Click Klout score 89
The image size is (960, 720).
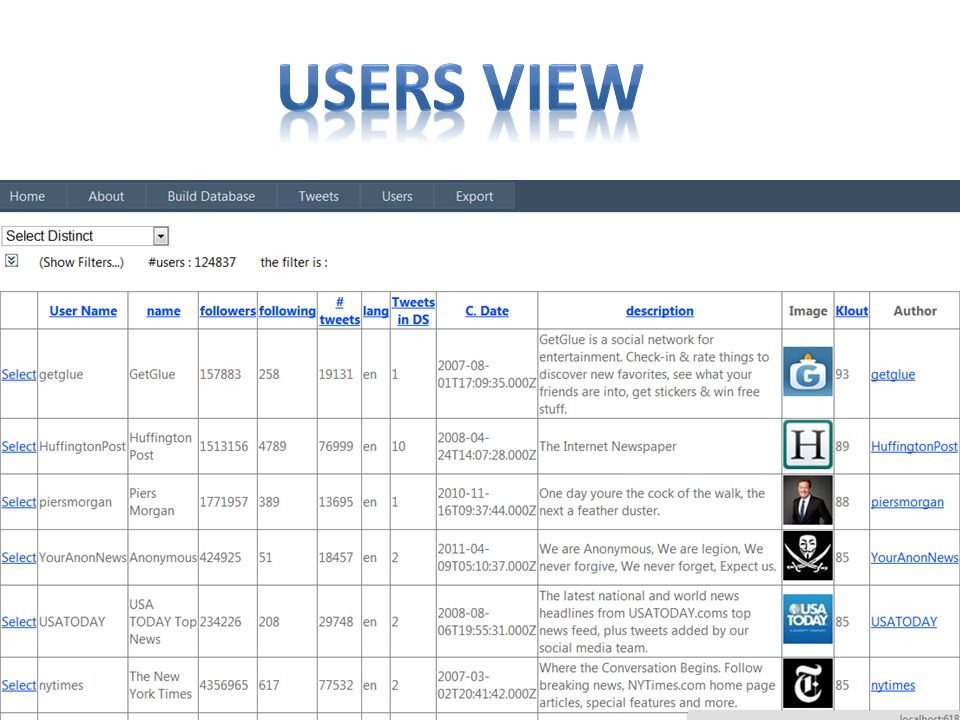pyautogui.click(x=842, y=446)
